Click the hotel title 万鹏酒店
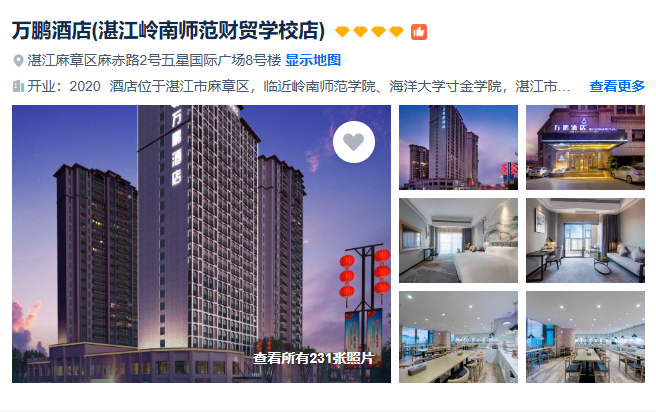The image size is (656, 412). pyautogui.click(x=51, y=31)
